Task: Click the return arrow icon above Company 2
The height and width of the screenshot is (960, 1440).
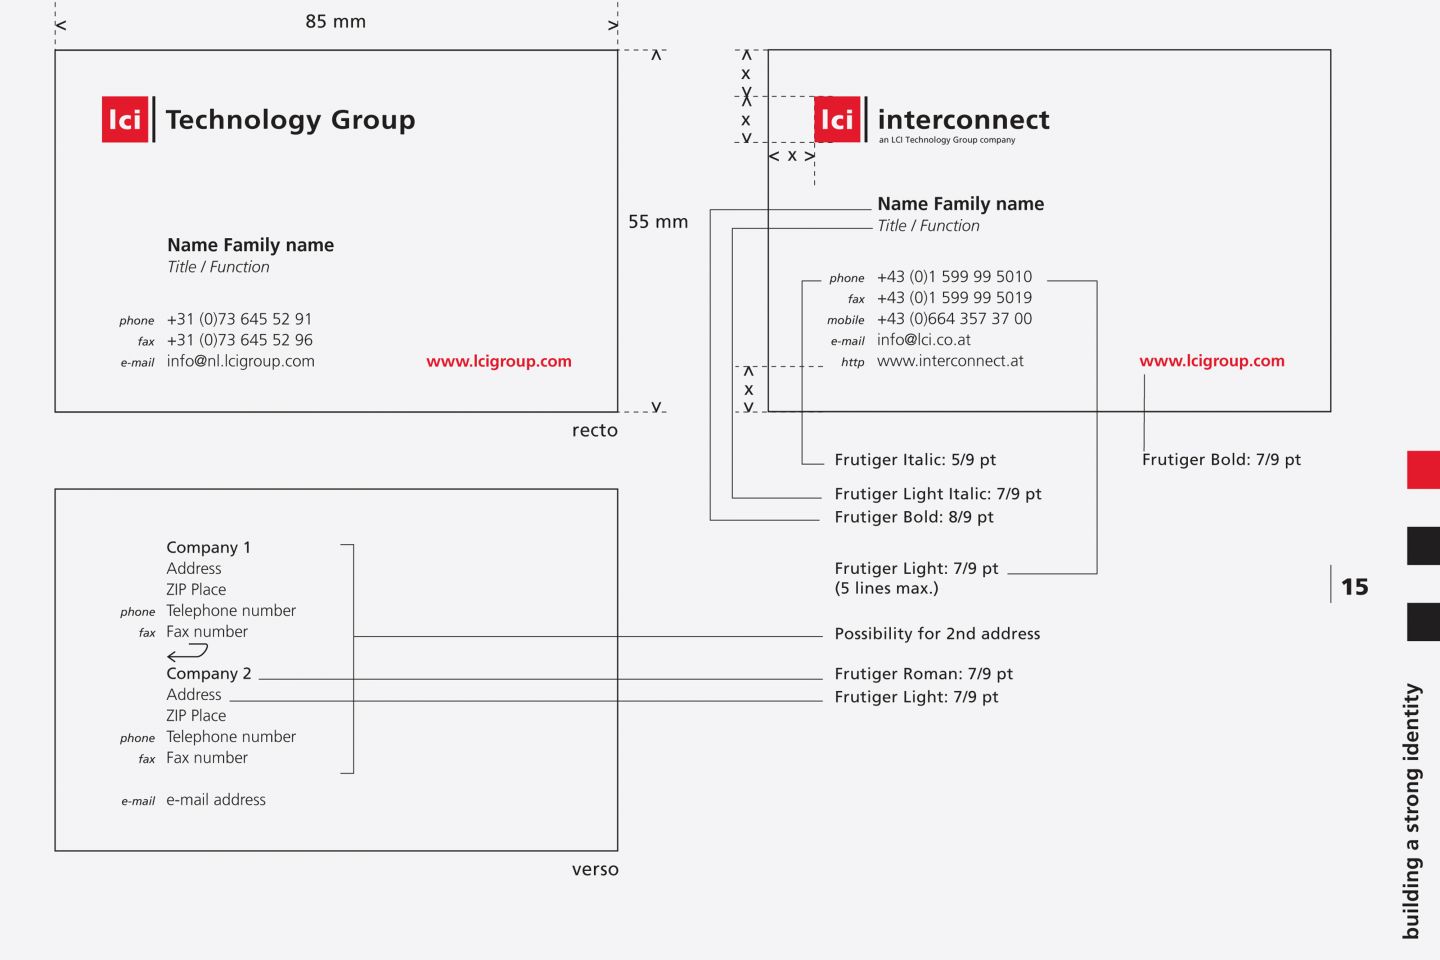Action: tap(187, 652)
